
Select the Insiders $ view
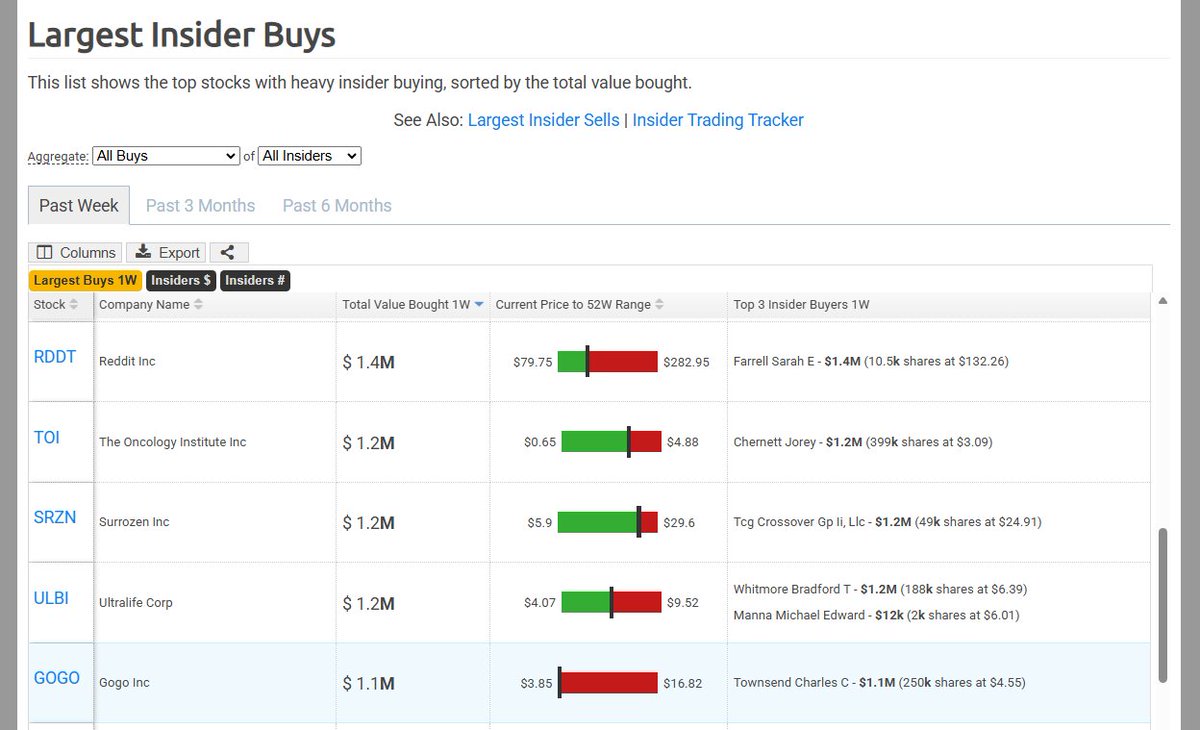[x=181, y=281]
